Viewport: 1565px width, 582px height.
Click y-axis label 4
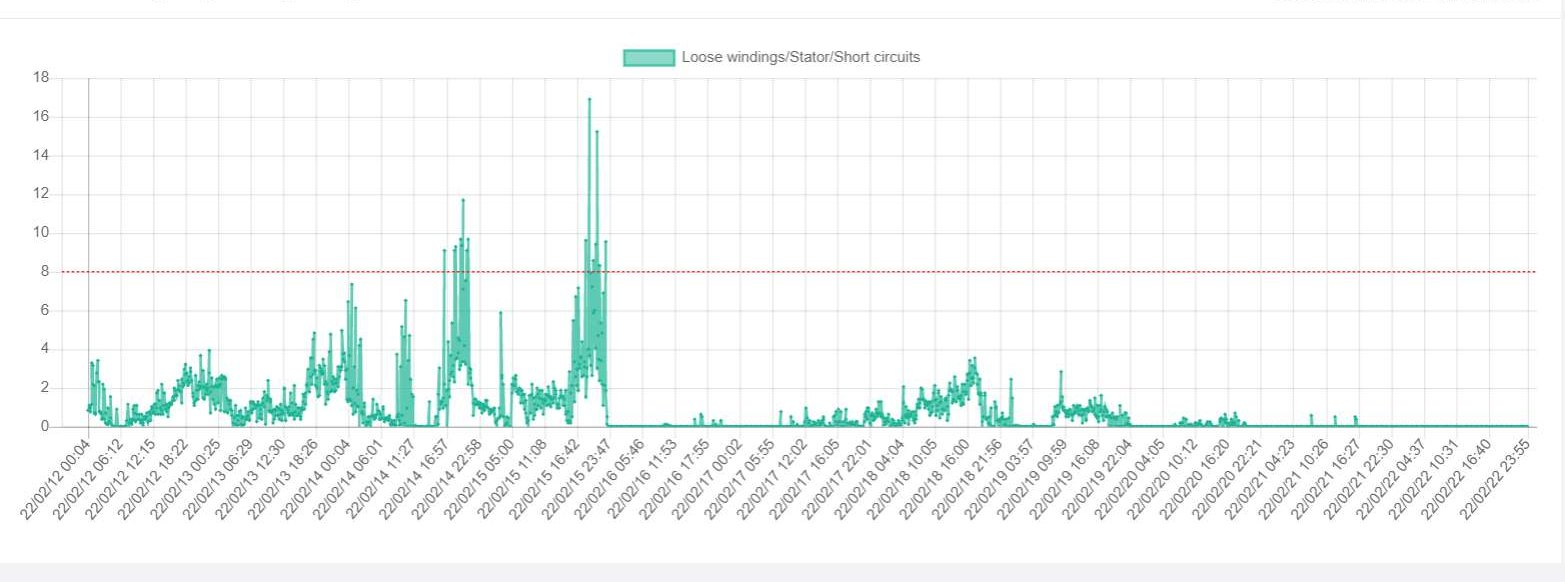[45, 349]
